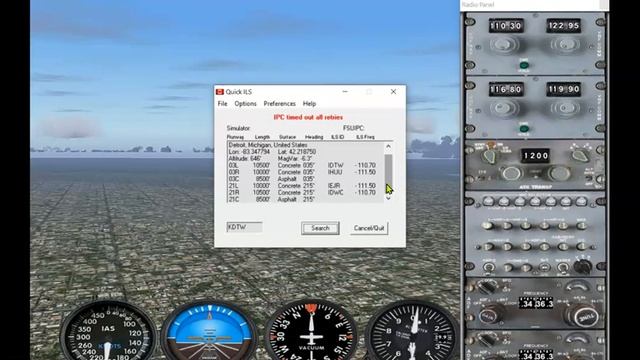Click the attitude indicator gauge
The height and width of the screenshot is (360, 640).
point(209,331)
